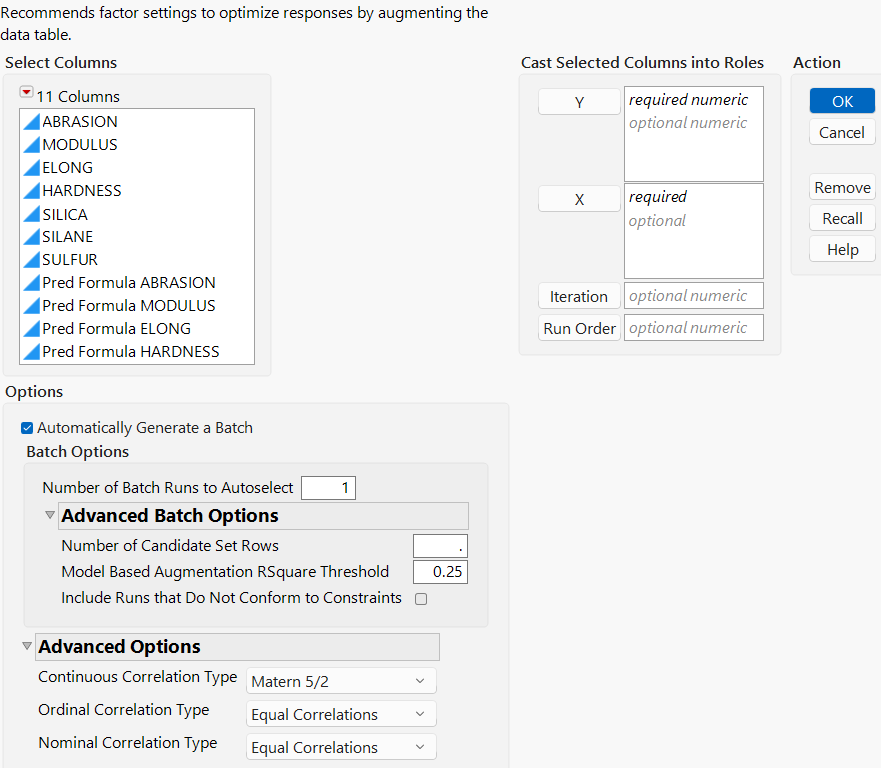Screen dimensions: 881x768
Task: Open the red triangle menu above the column list
Action: click(x=25, y=91)
